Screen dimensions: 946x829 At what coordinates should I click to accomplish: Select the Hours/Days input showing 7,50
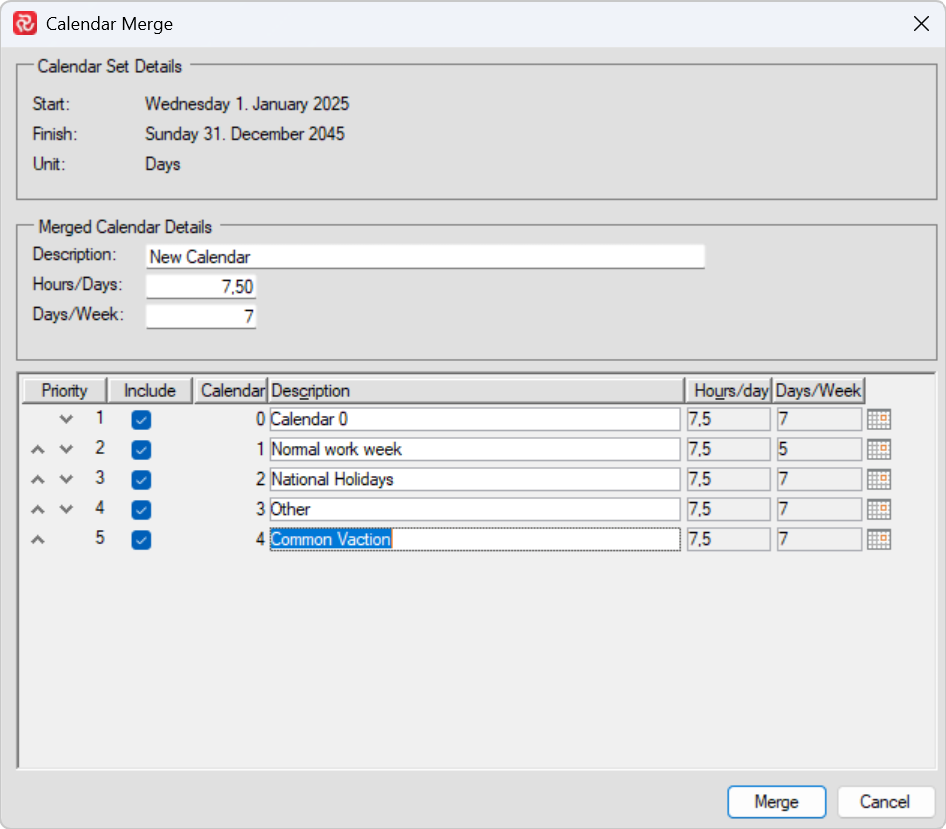(x=202, y=289)
